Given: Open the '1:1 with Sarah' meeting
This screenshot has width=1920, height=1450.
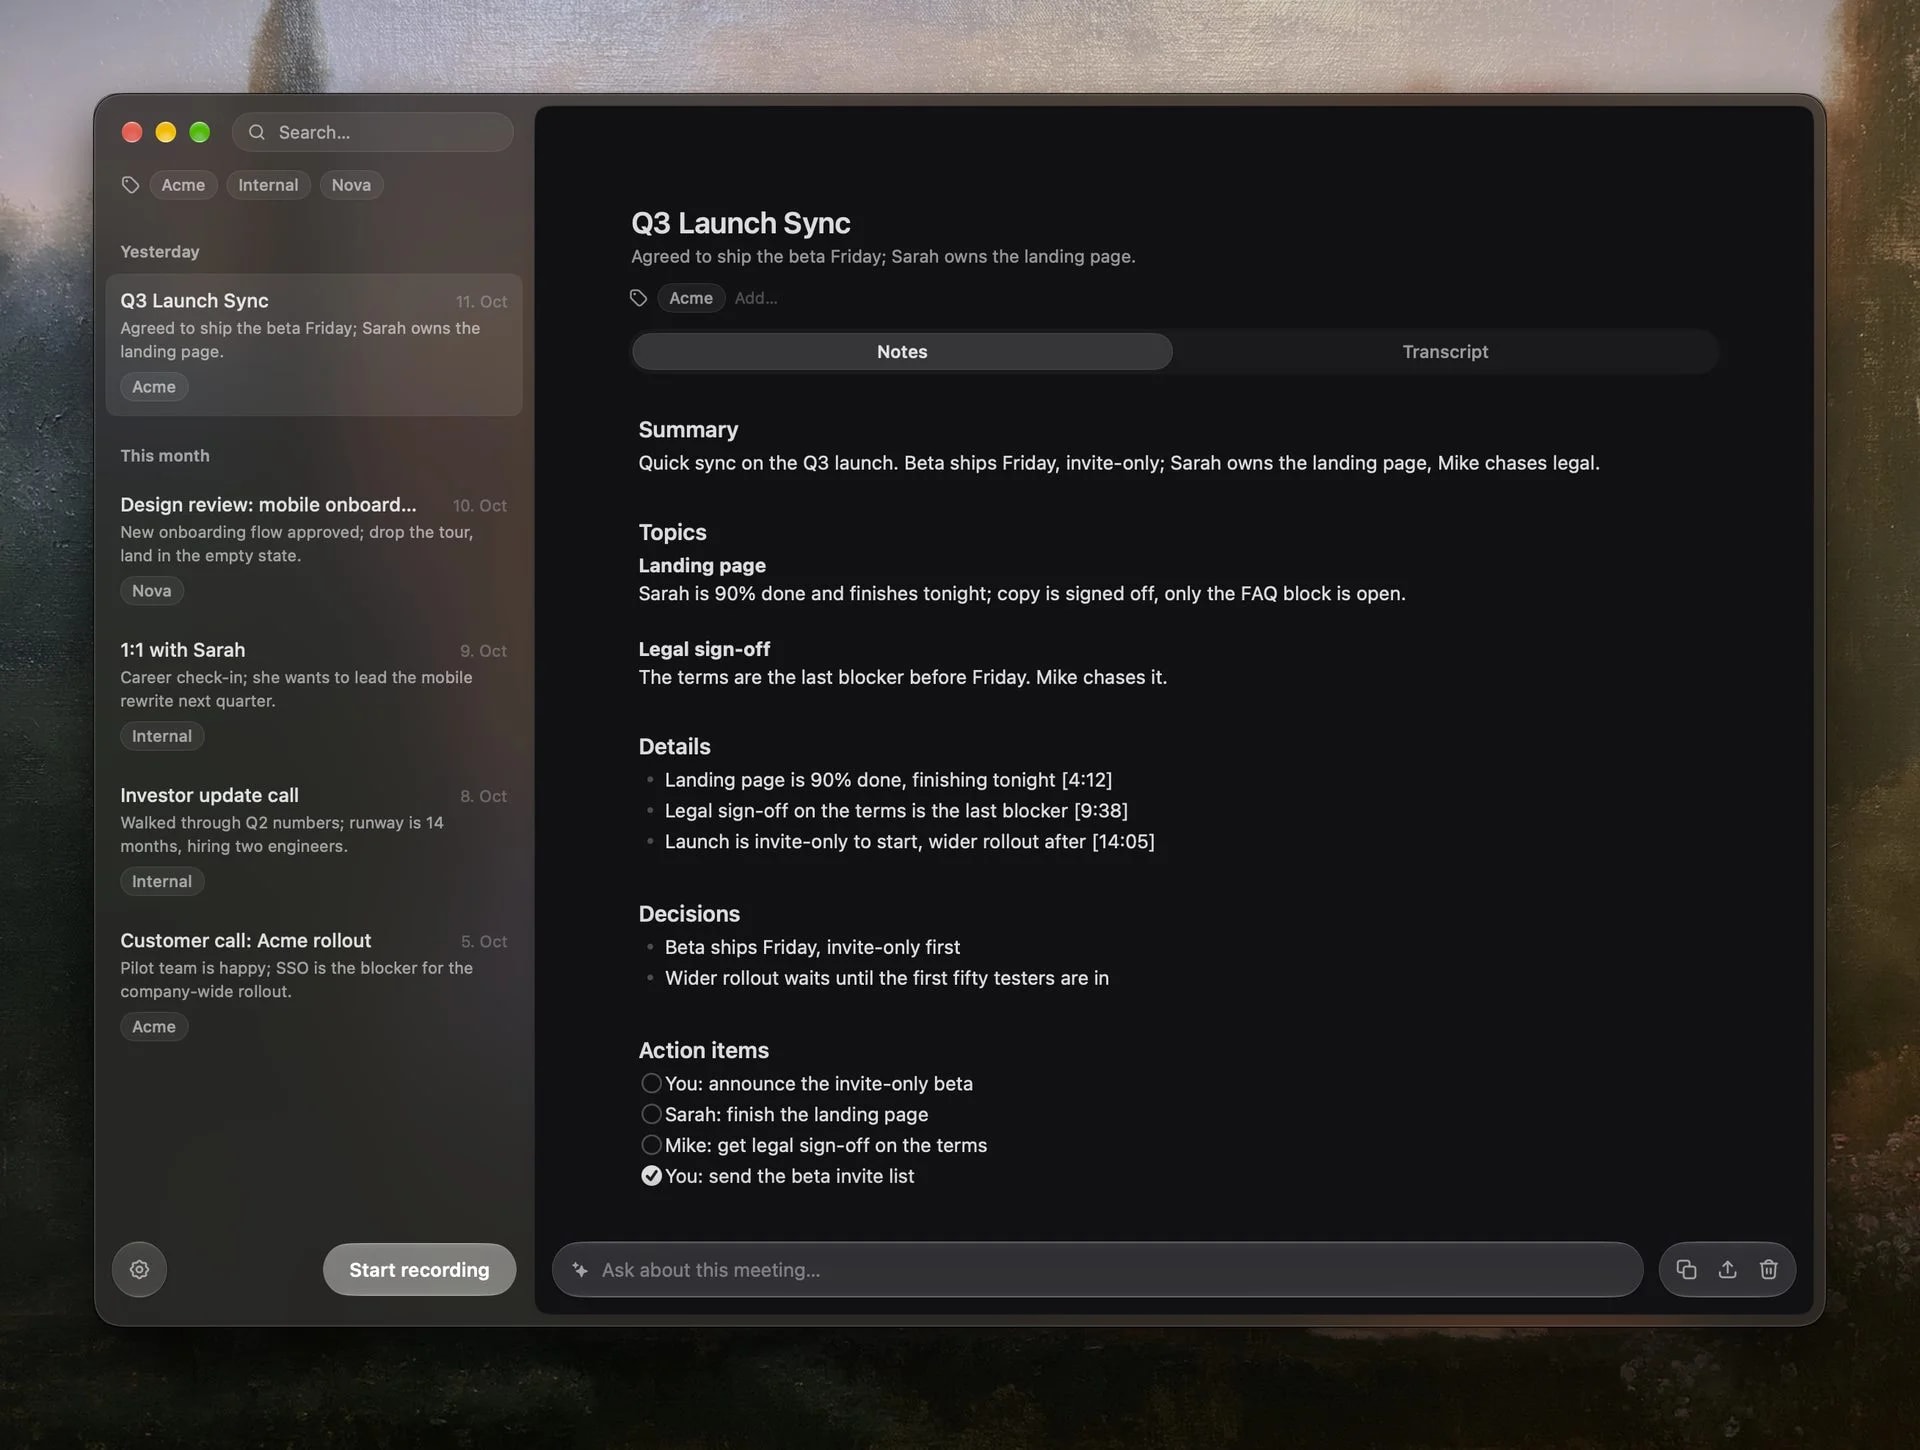Looking at the screenshot, I should pos(313,693).
